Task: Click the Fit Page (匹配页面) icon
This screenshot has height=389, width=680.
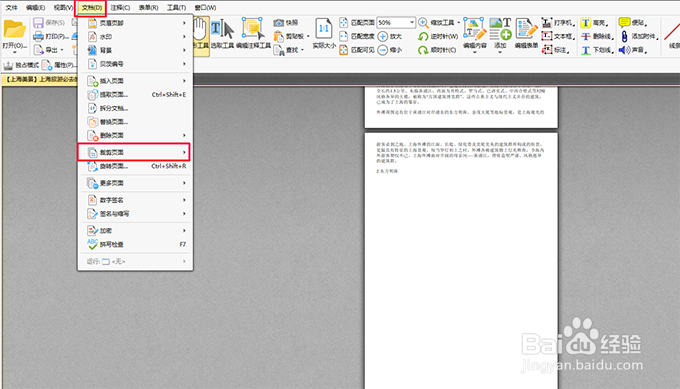Action: (x=343, y=23)
